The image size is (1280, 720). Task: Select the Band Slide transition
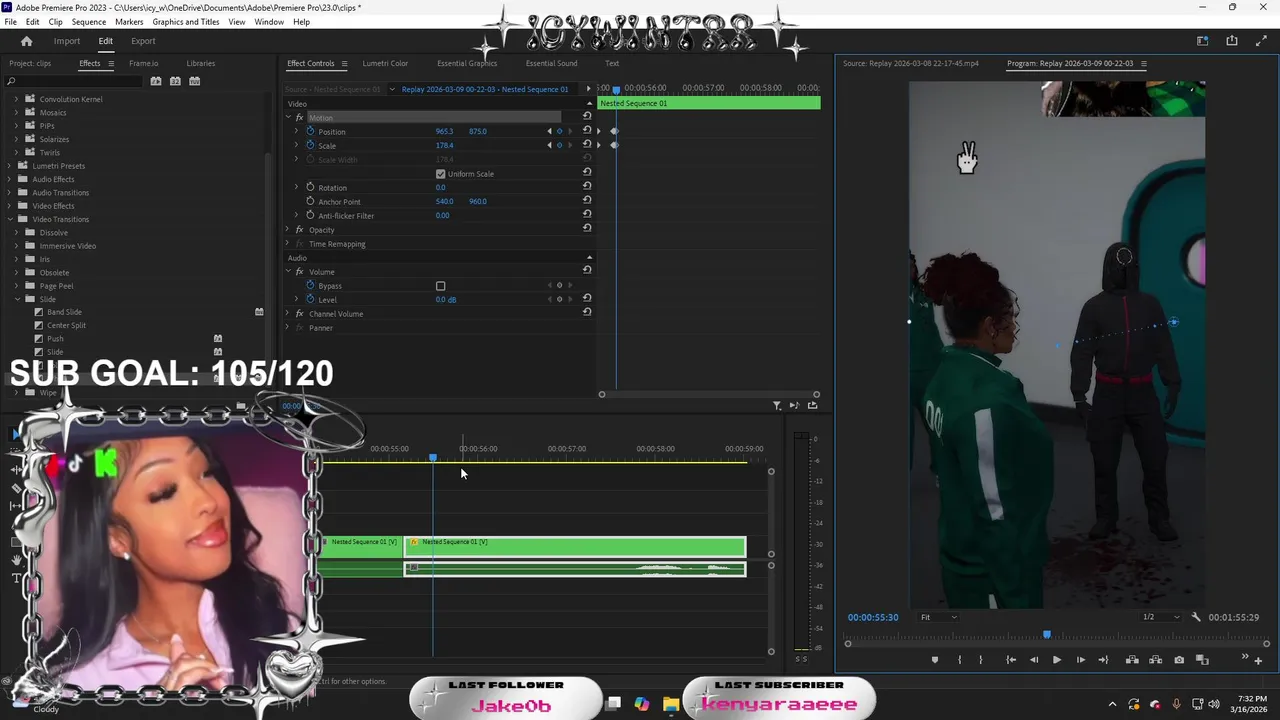(64, 312)
